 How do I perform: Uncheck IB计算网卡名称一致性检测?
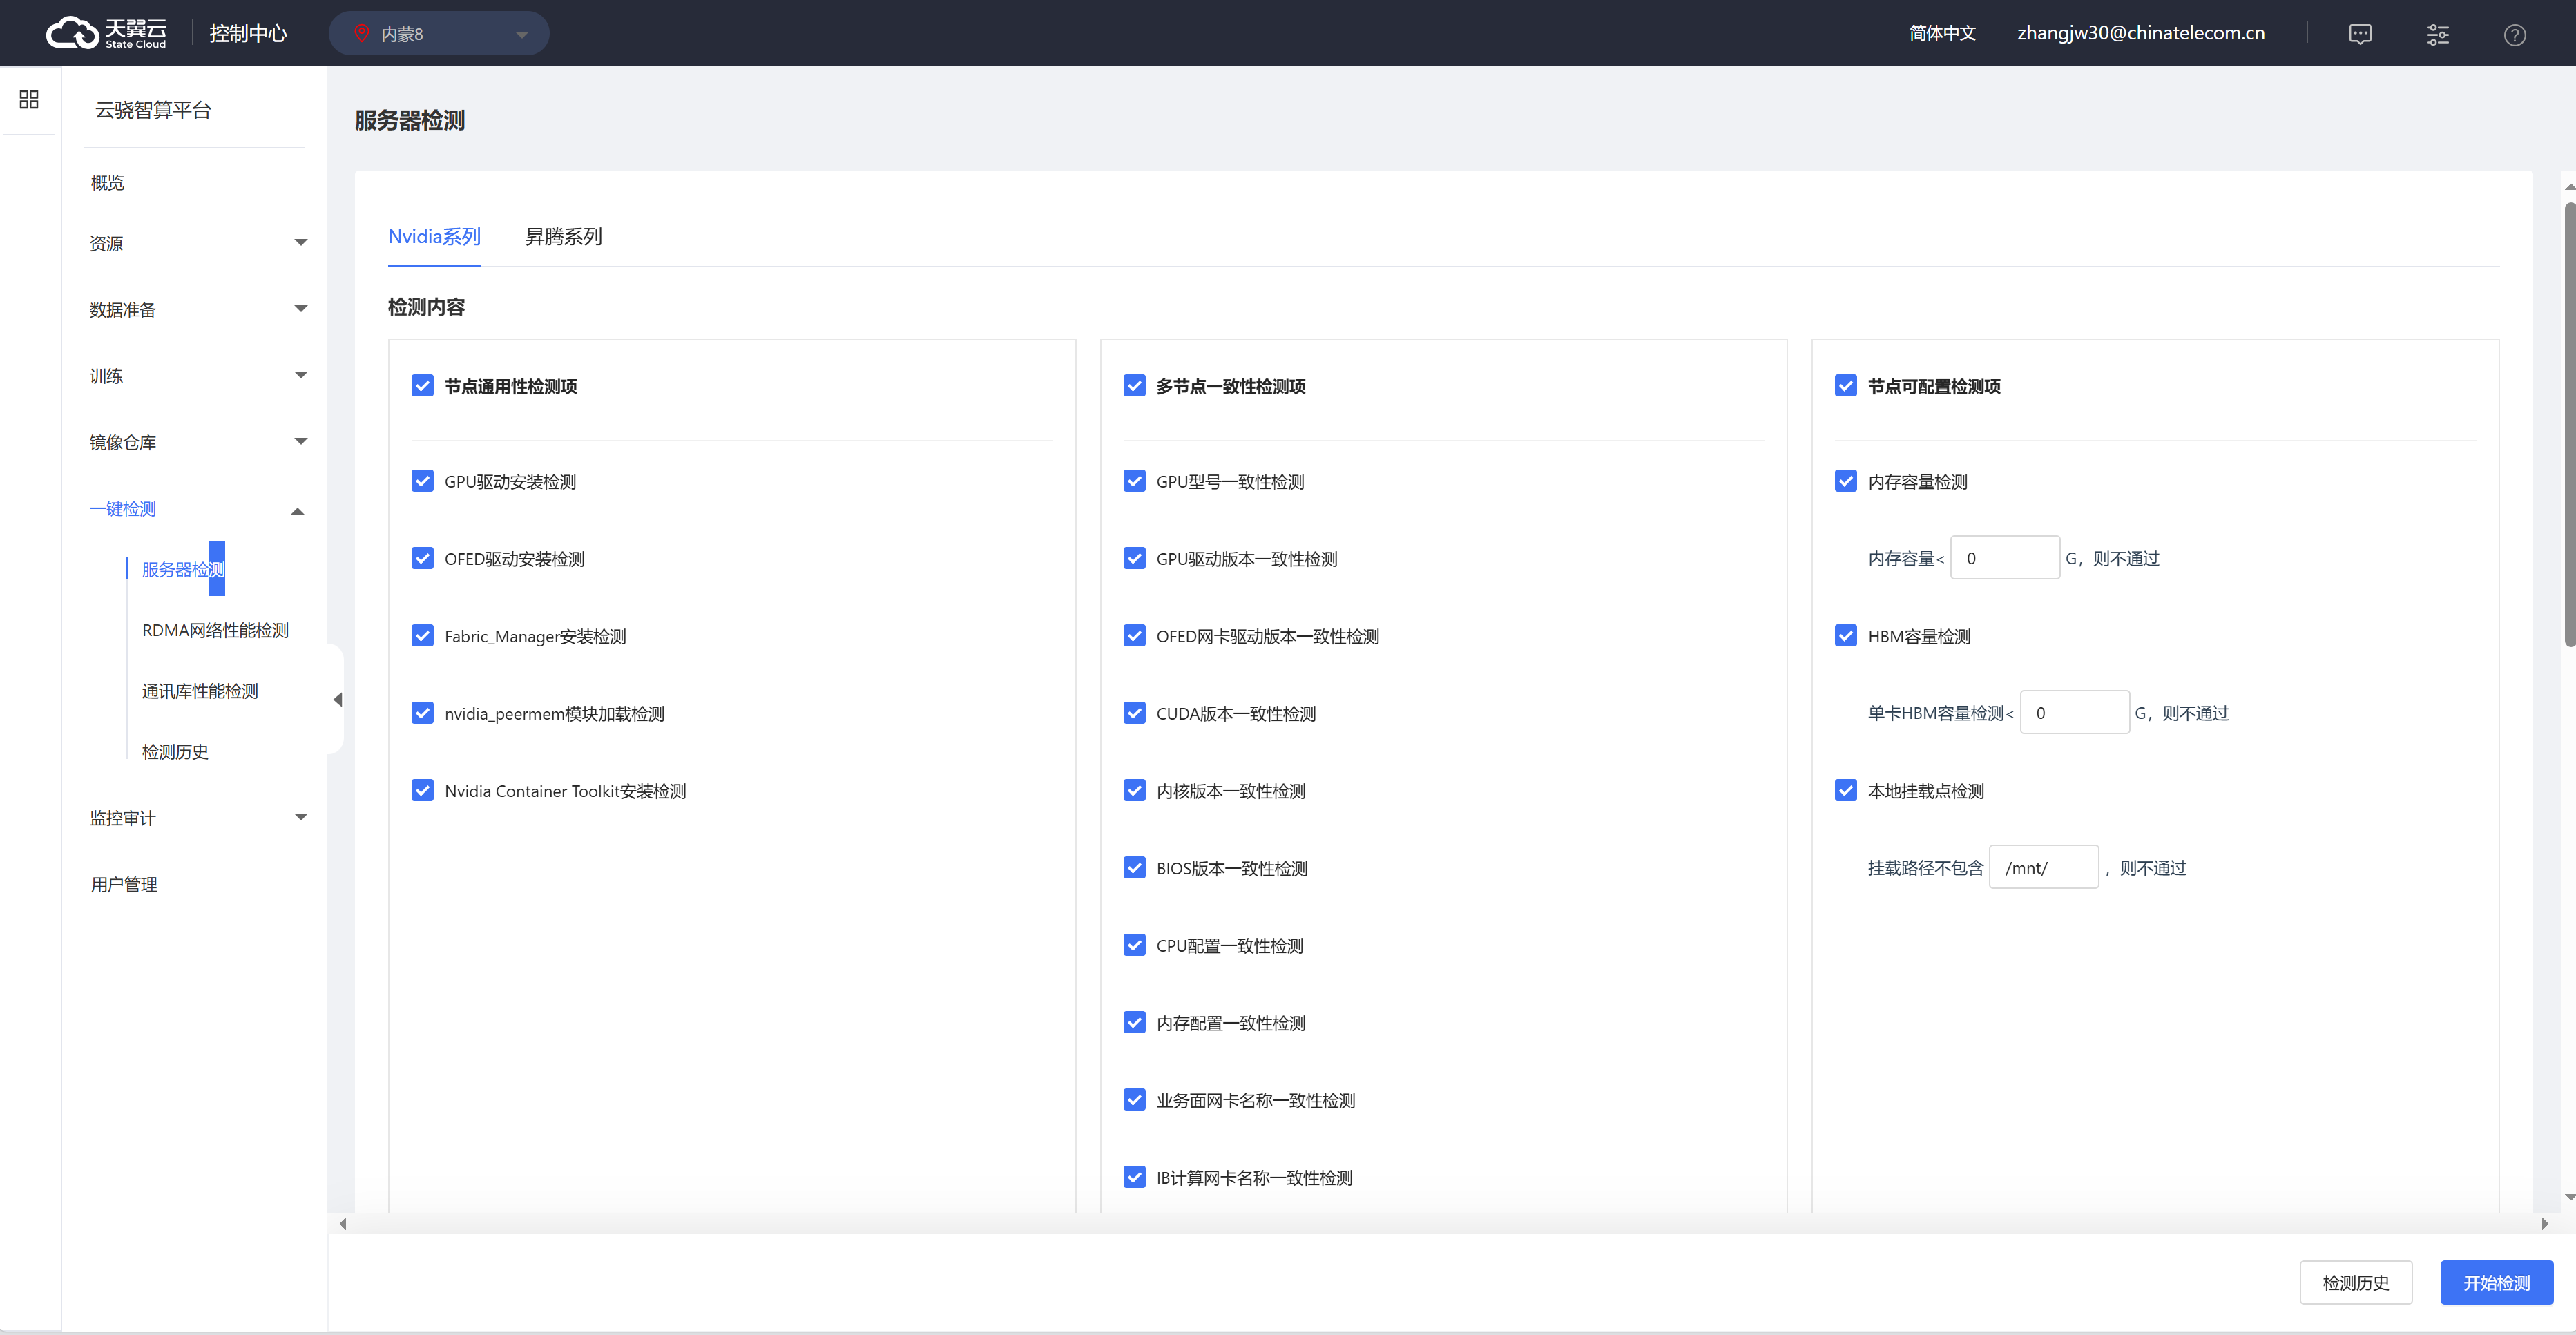pyautogui.click(x=1134, y=1177)
